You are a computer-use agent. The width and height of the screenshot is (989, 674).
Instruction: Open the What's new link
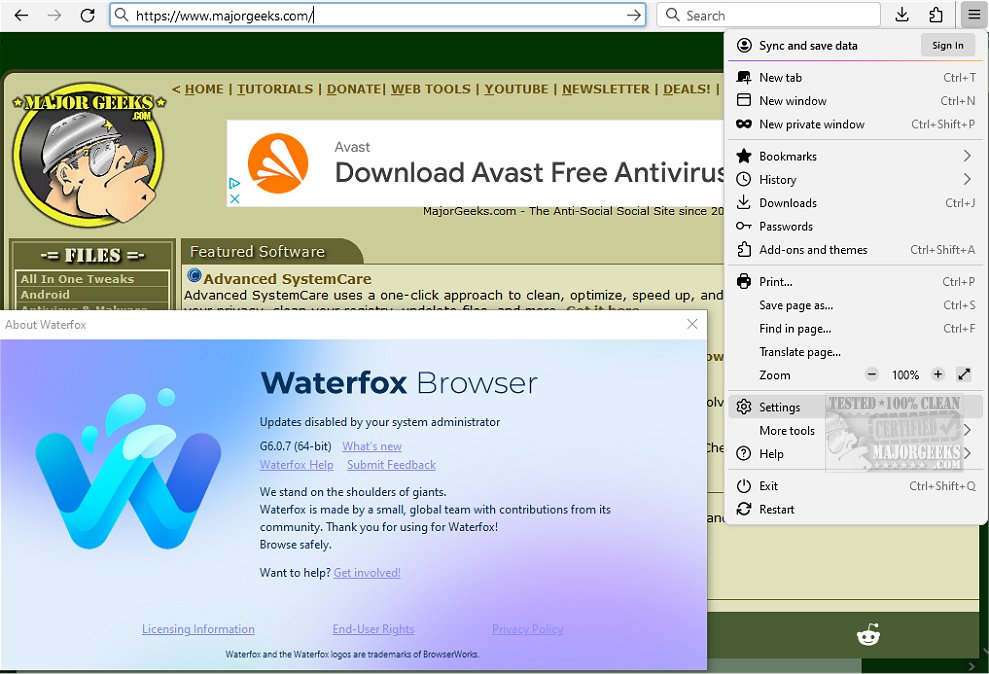[371, 446]
